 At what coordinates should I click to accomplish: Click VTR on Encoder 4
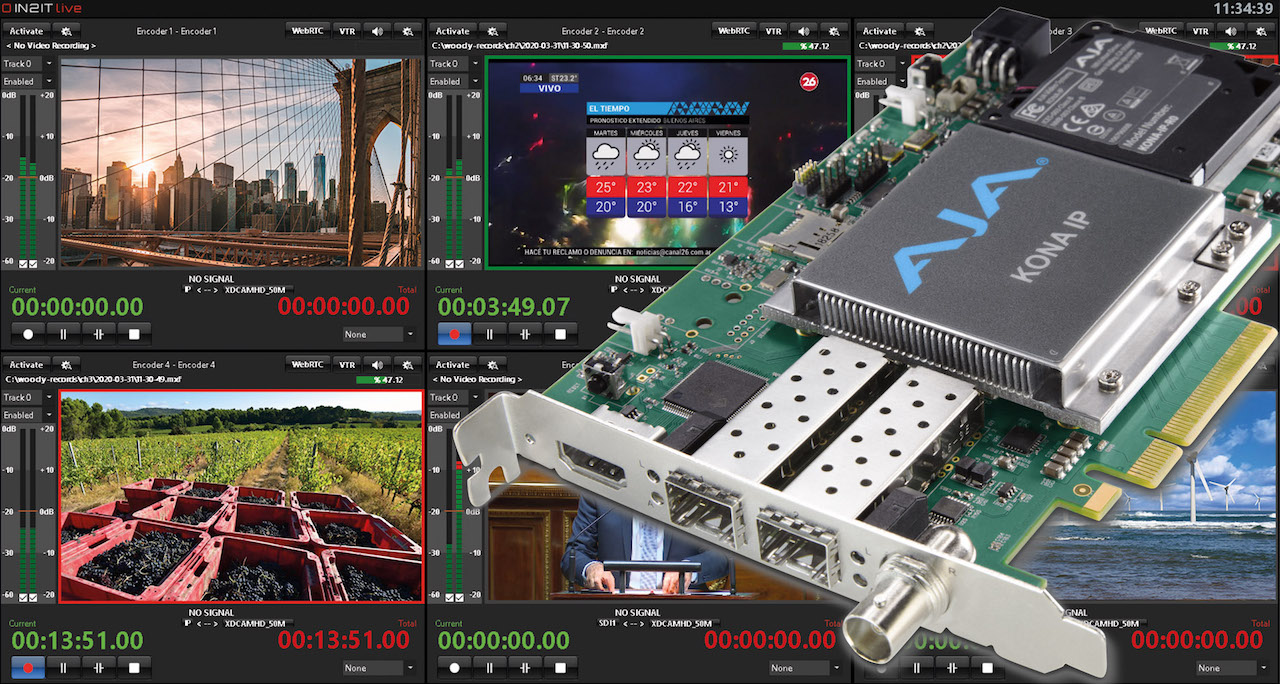point(346,365)
